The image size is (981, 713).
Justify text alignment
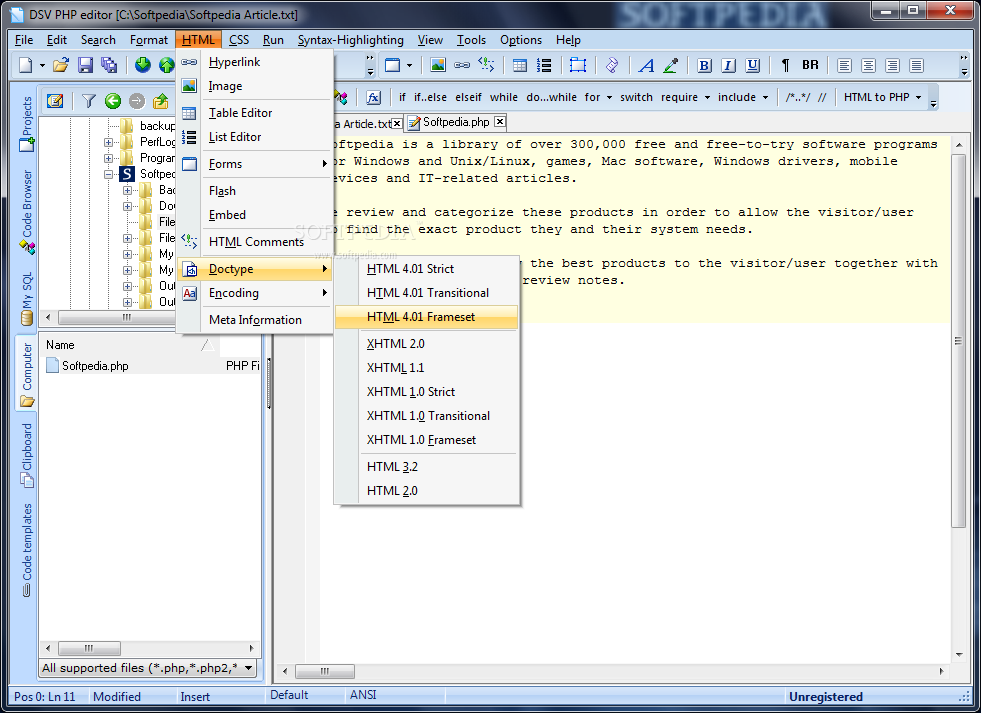917,65
